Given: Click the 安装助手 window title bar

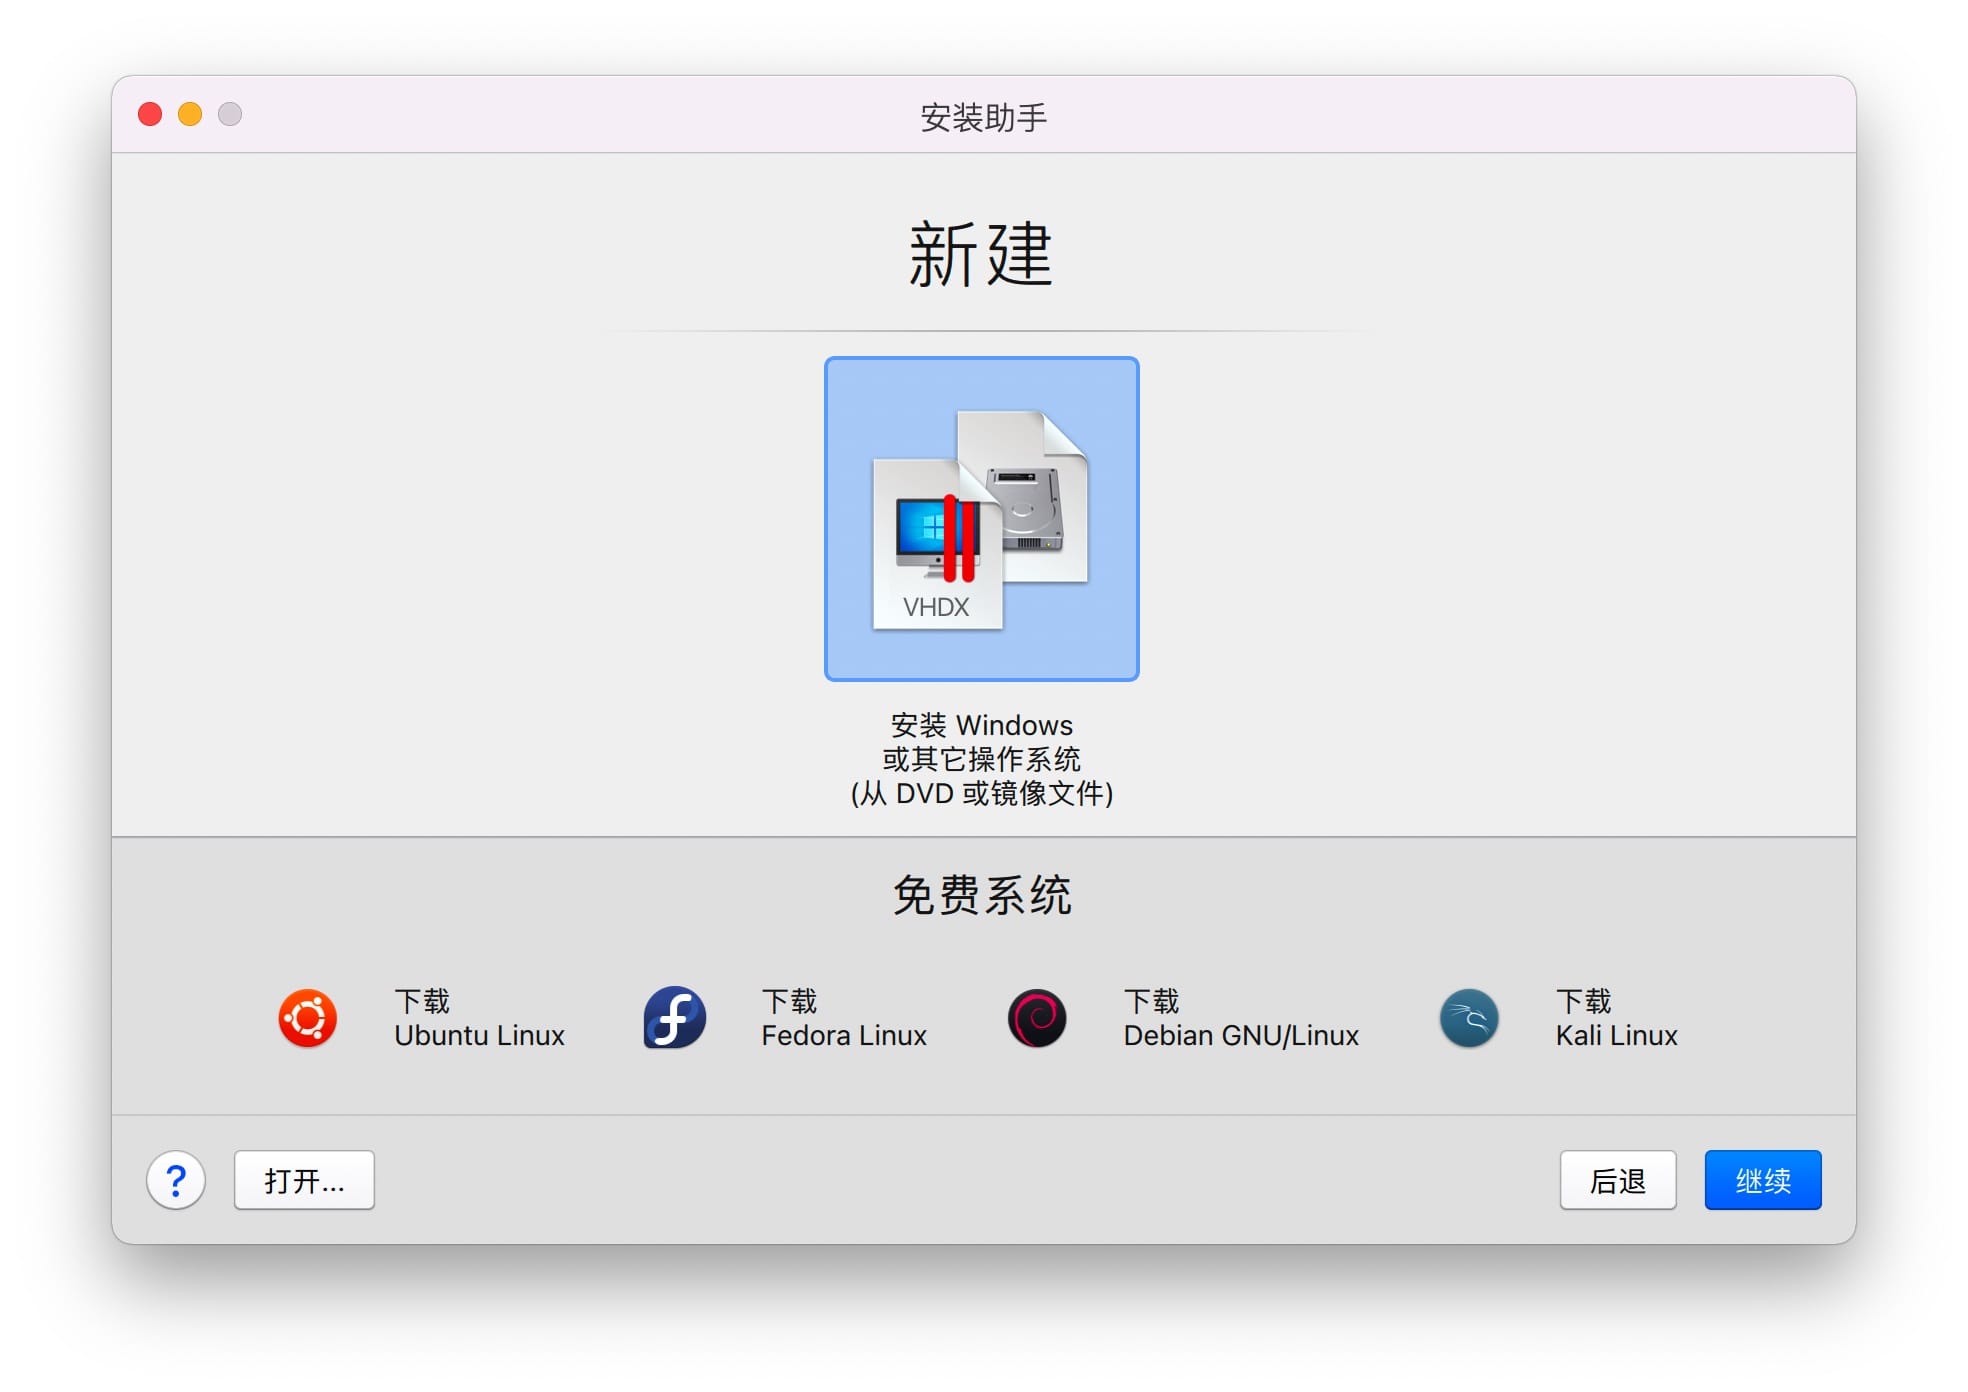Looking at the screenshot, I should (x=983, y=117).
